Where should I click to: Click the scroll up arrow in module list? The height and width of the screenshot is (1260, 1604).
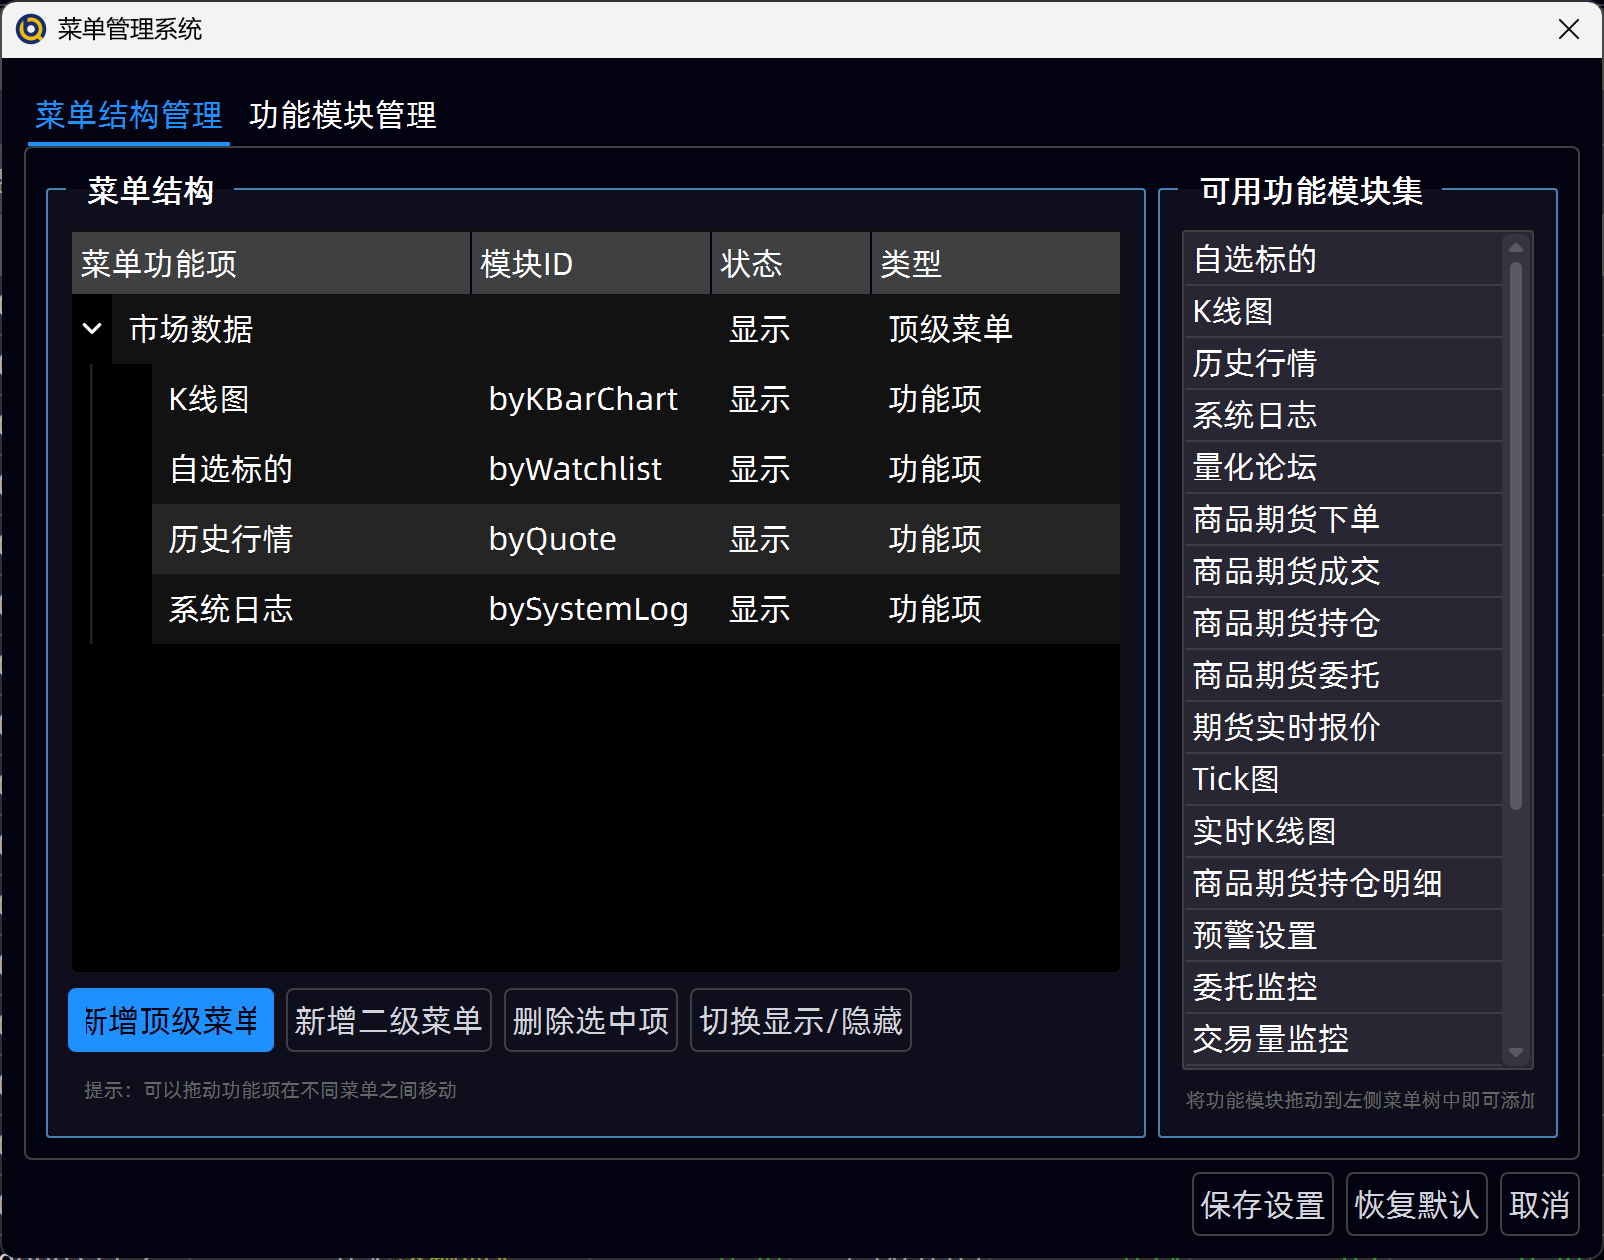coord(1516,247)
